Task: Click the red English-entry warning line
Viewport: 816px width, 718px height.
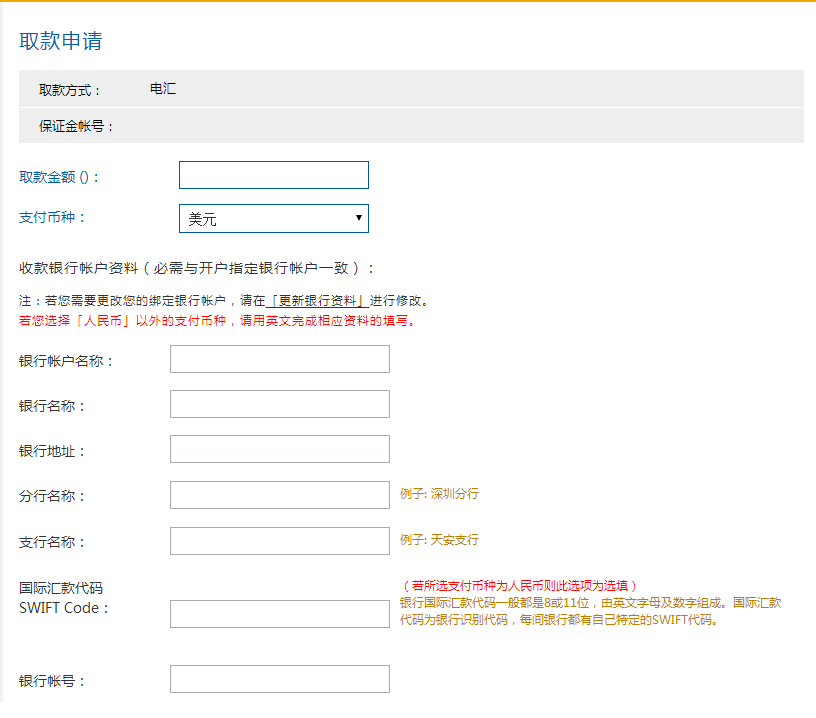Action: [x=216, y=321]
